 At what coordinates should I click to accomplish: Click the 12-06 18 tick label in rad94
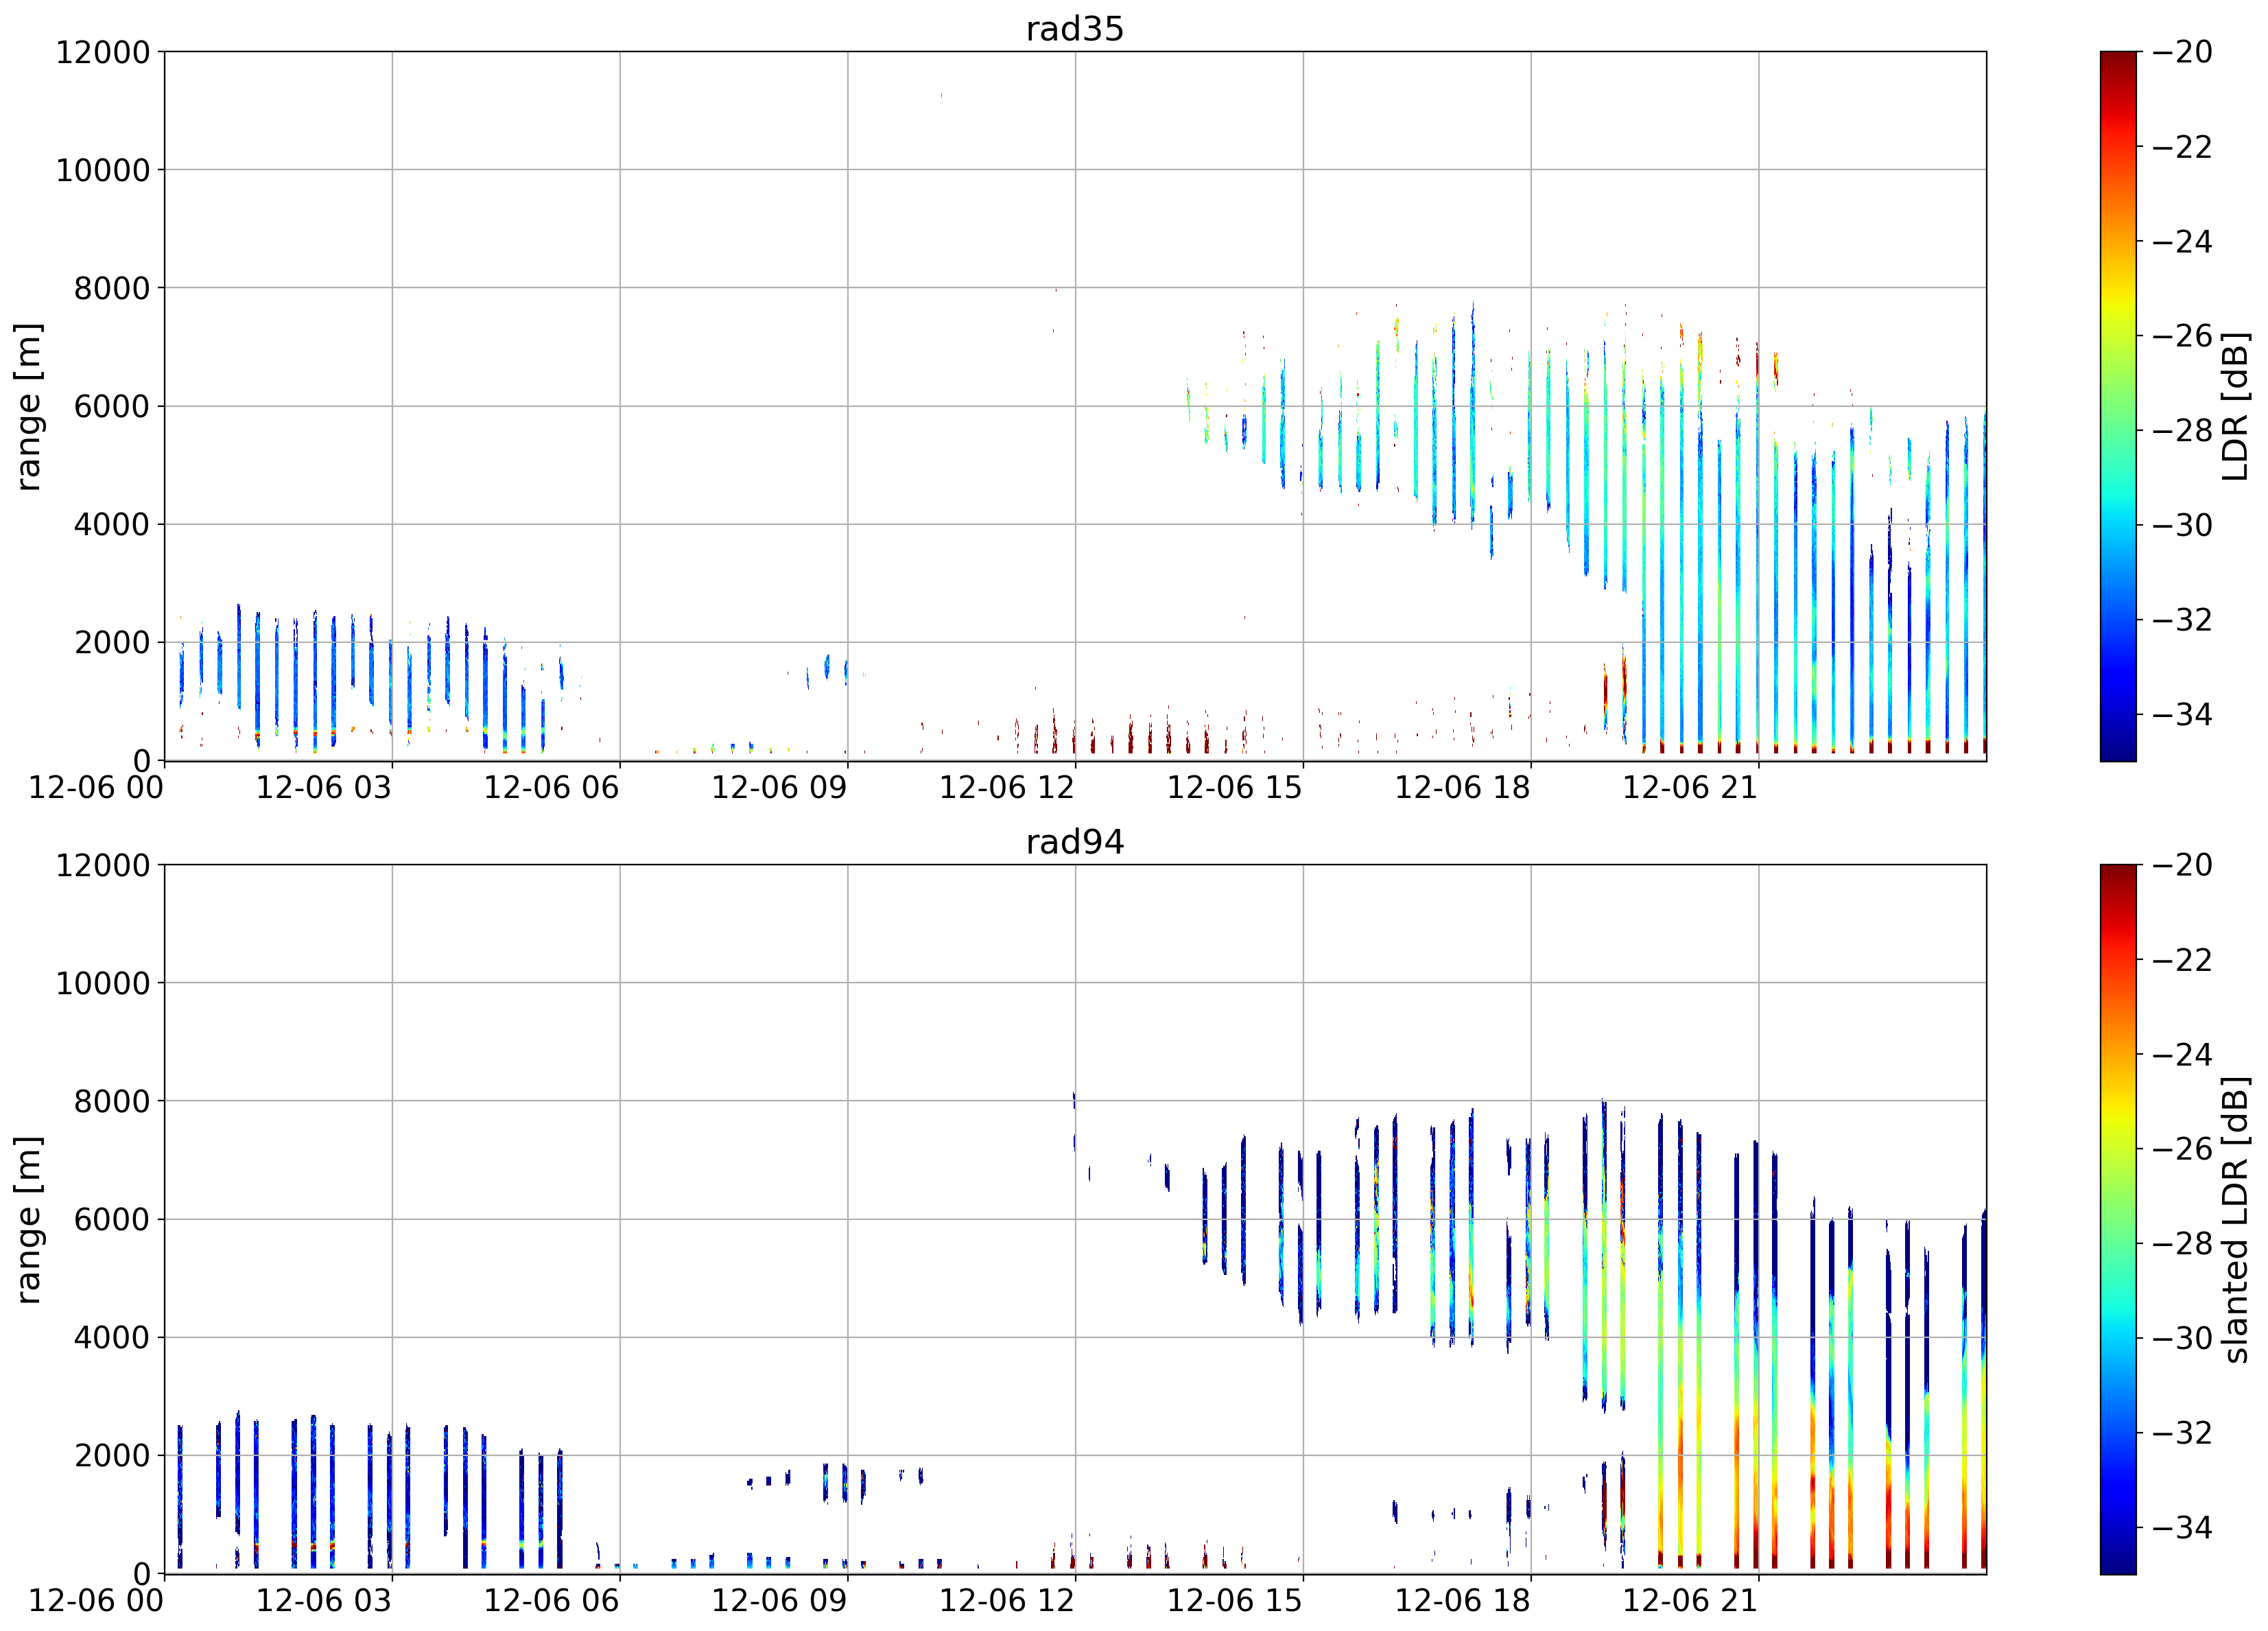[1462, 1601]
